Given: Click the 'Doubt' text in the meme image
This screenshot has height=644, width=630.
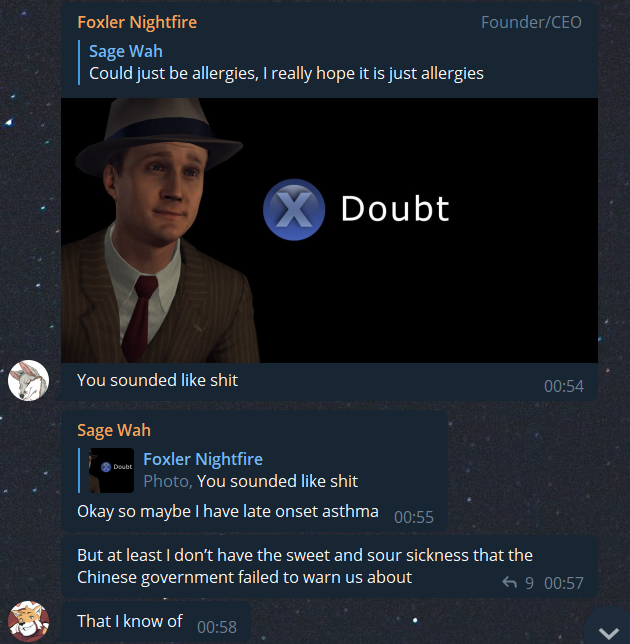Looking at the screenshot, I should point(395,209).
